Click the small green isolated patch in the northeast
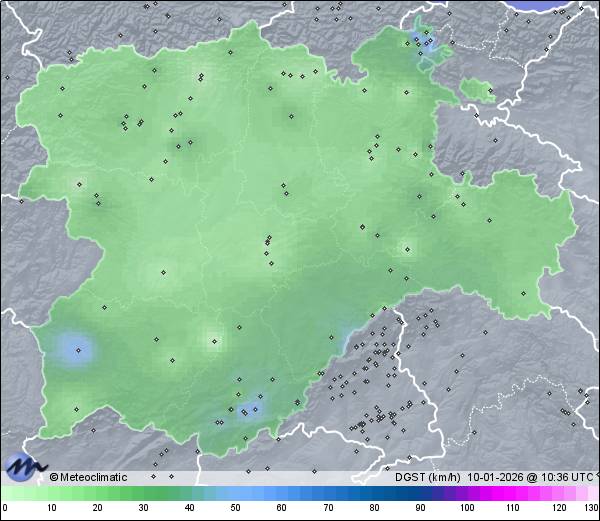Screen dimensions: 600x521 click(x=478, y=93)
